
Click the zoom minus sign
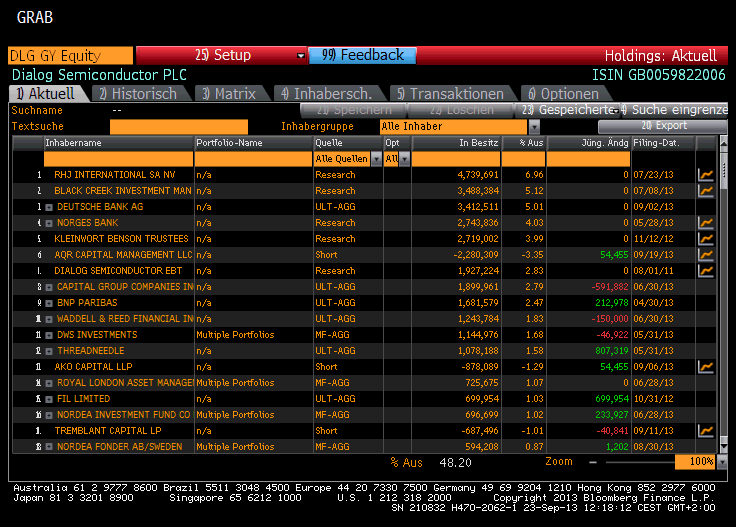click(x=593, y=462)
